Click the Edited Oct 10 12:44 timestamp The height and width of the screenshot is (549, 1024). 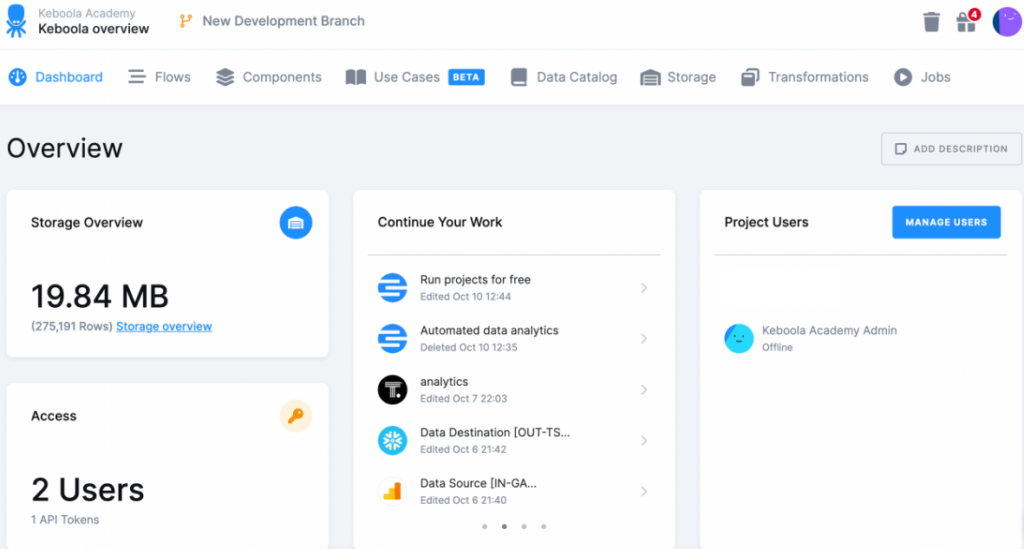point(466,296)
